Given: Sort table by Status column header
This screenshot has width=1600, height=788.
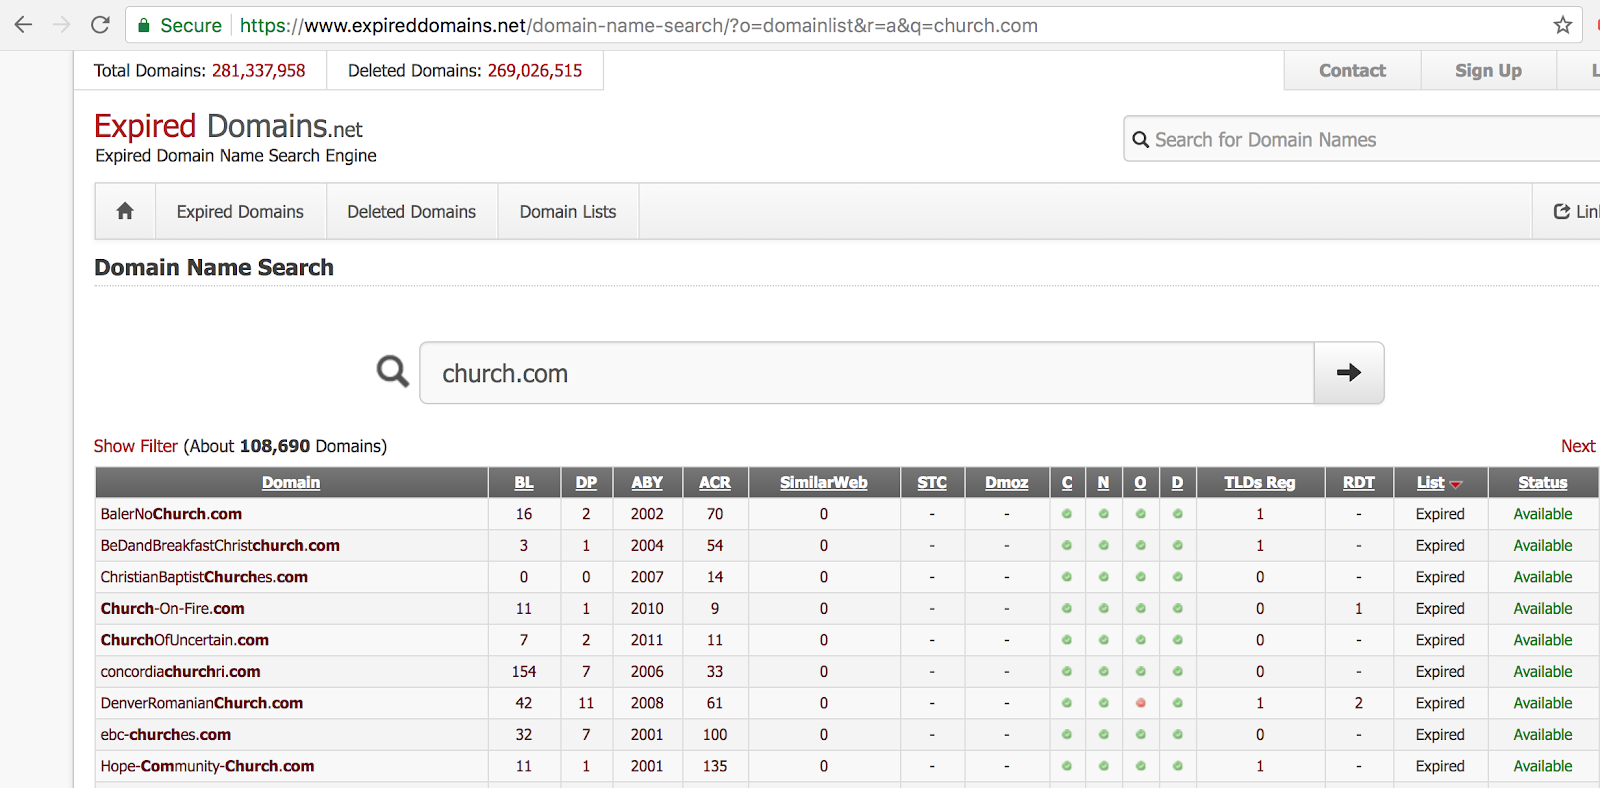Looking at the screenshot, I should [x=1543, y=483].
